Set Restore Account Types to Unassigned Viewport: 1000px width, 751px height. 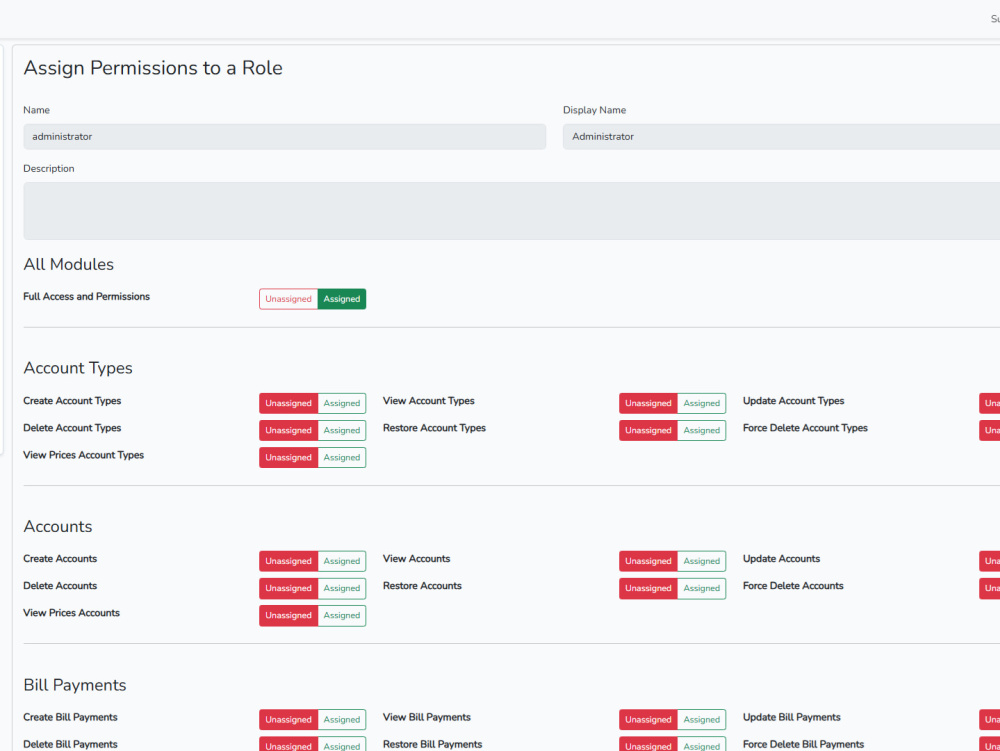pos(648,430)
